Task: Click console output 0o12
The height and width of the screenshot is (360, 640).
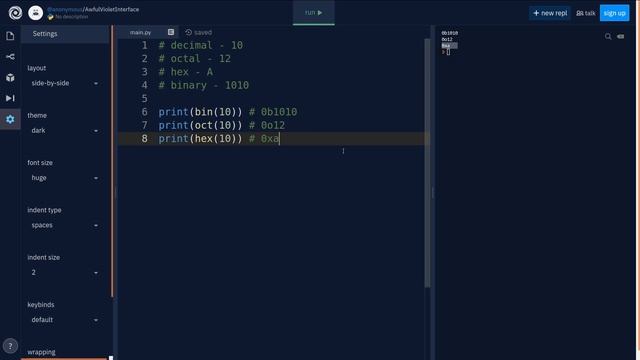Action: (x=447, y=40)
